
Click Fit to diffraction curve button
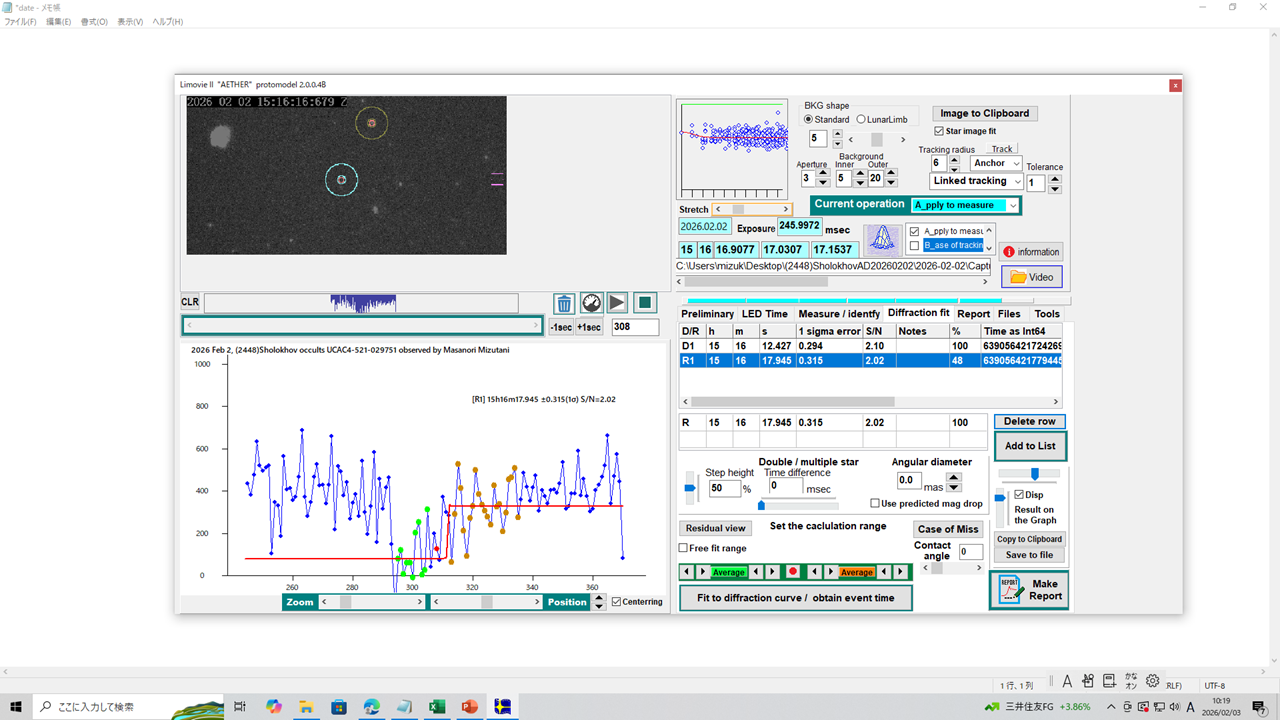[795, 598]
